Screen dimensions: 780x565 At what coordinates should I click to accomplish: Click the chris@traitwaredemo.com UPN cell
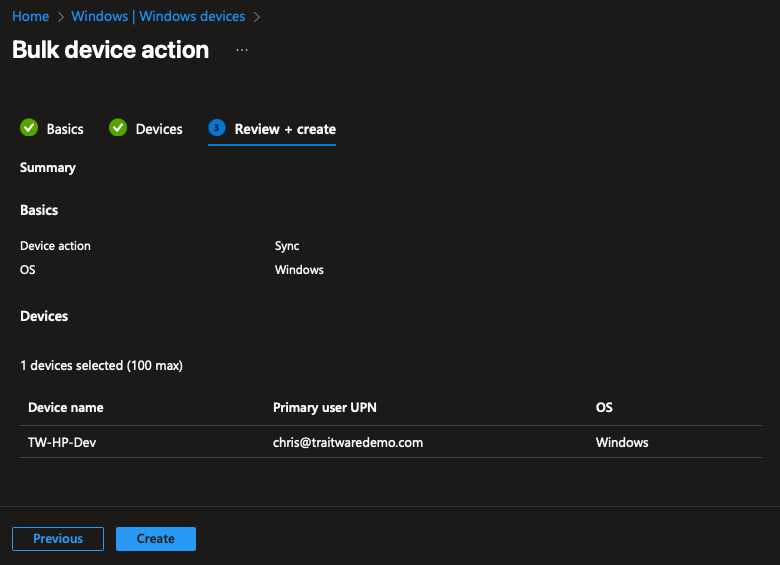(x=348, y=442)
